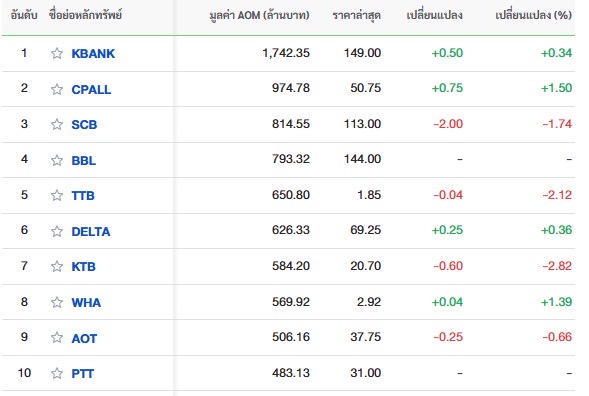Screen dimensions: 589x396
Task: Open the DELTA stock link
Action: [91, 232]
